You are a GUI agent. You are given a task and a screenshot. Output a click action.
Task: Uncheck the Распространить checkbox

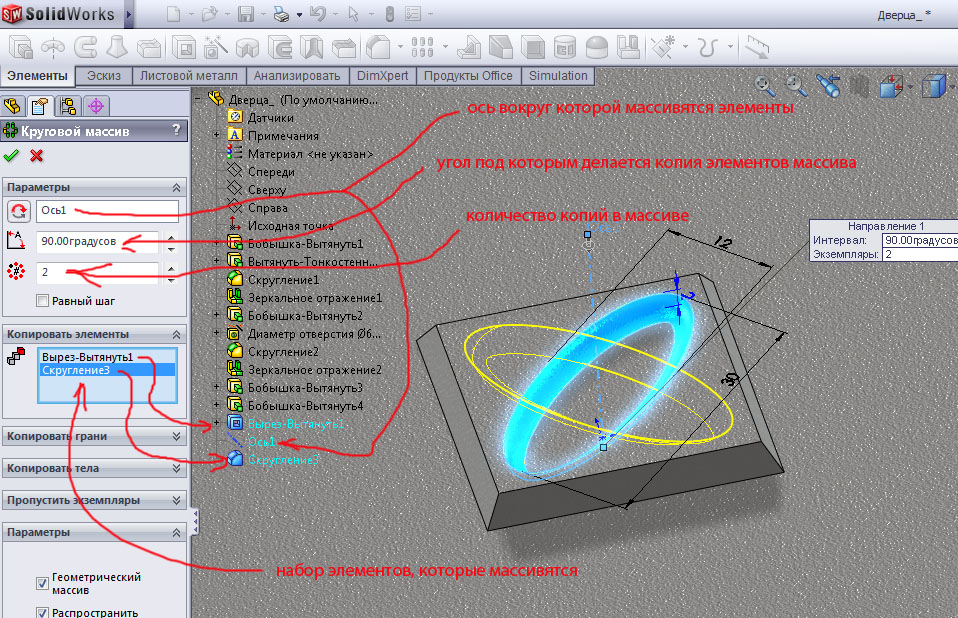click(x=42, y=612)
